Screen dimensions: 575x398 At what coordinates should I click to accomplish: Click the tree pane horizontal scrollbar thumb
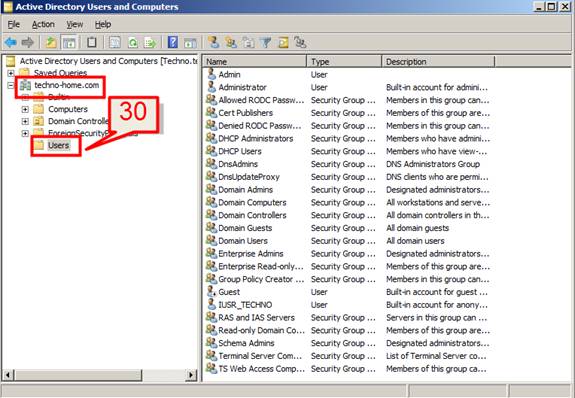[x=78, y=375]
